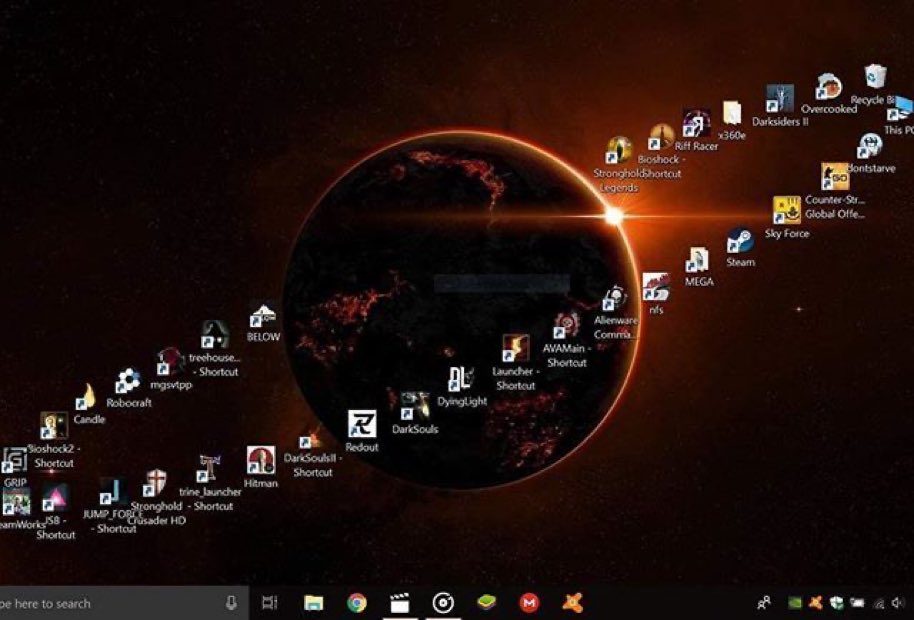Open Task View from the taskbar

(269, 603)
